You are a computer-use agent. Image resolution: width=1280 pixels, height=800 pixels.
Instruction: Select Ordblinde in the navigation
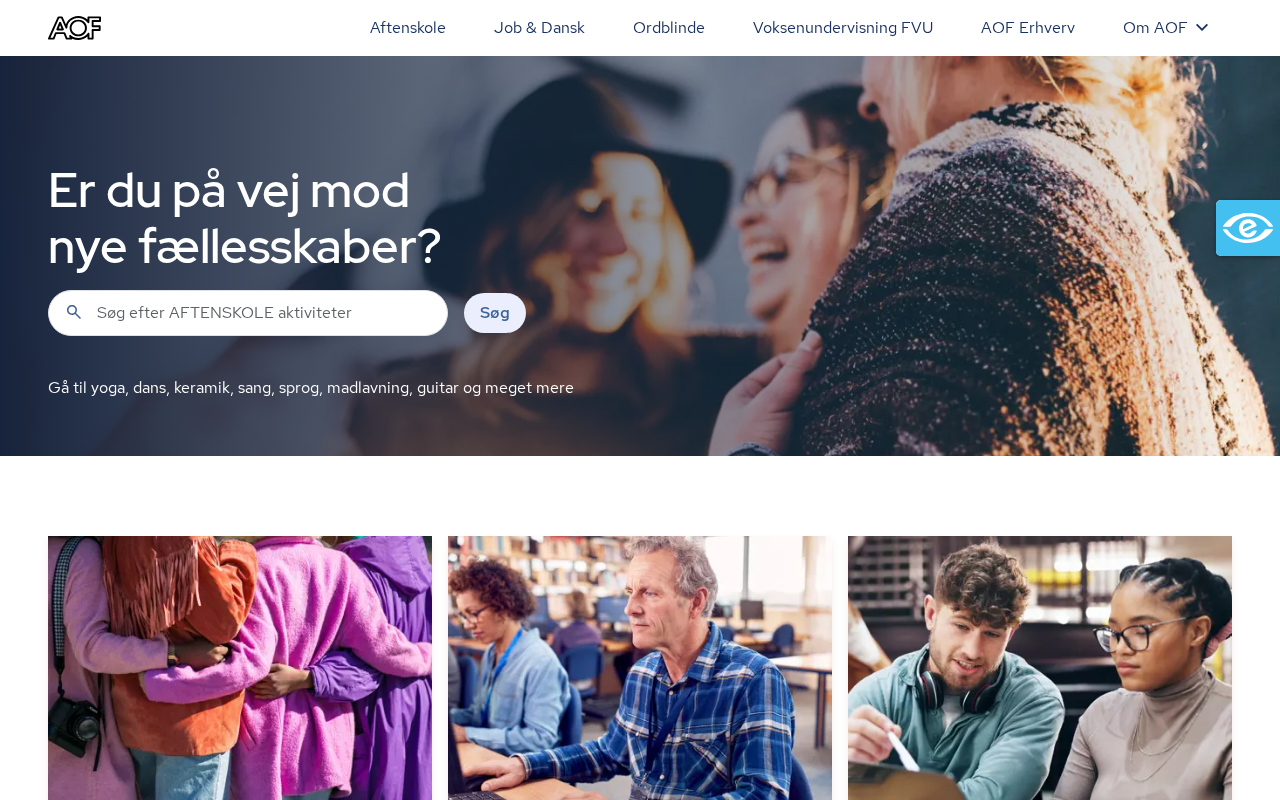click(669, 28)
